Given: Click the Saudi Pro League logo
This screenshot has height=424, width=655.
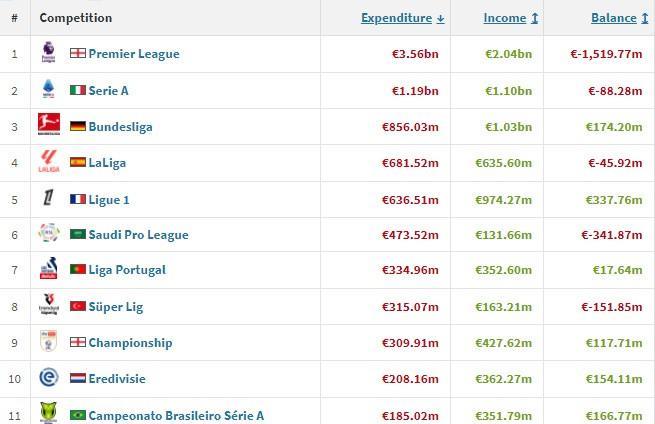Looking at the screenshot, I should (x=48, y=235).
